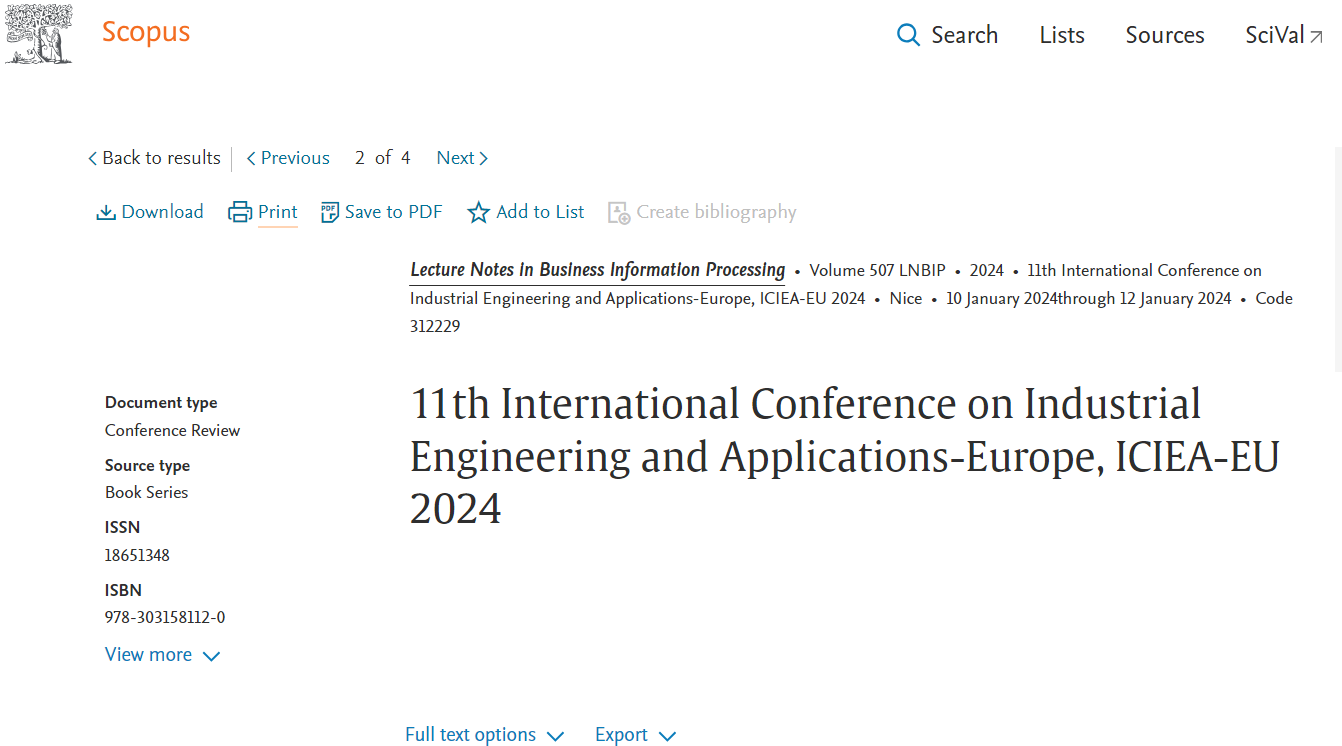
Task: Expand the View more details section
Action: coord(162,655)
